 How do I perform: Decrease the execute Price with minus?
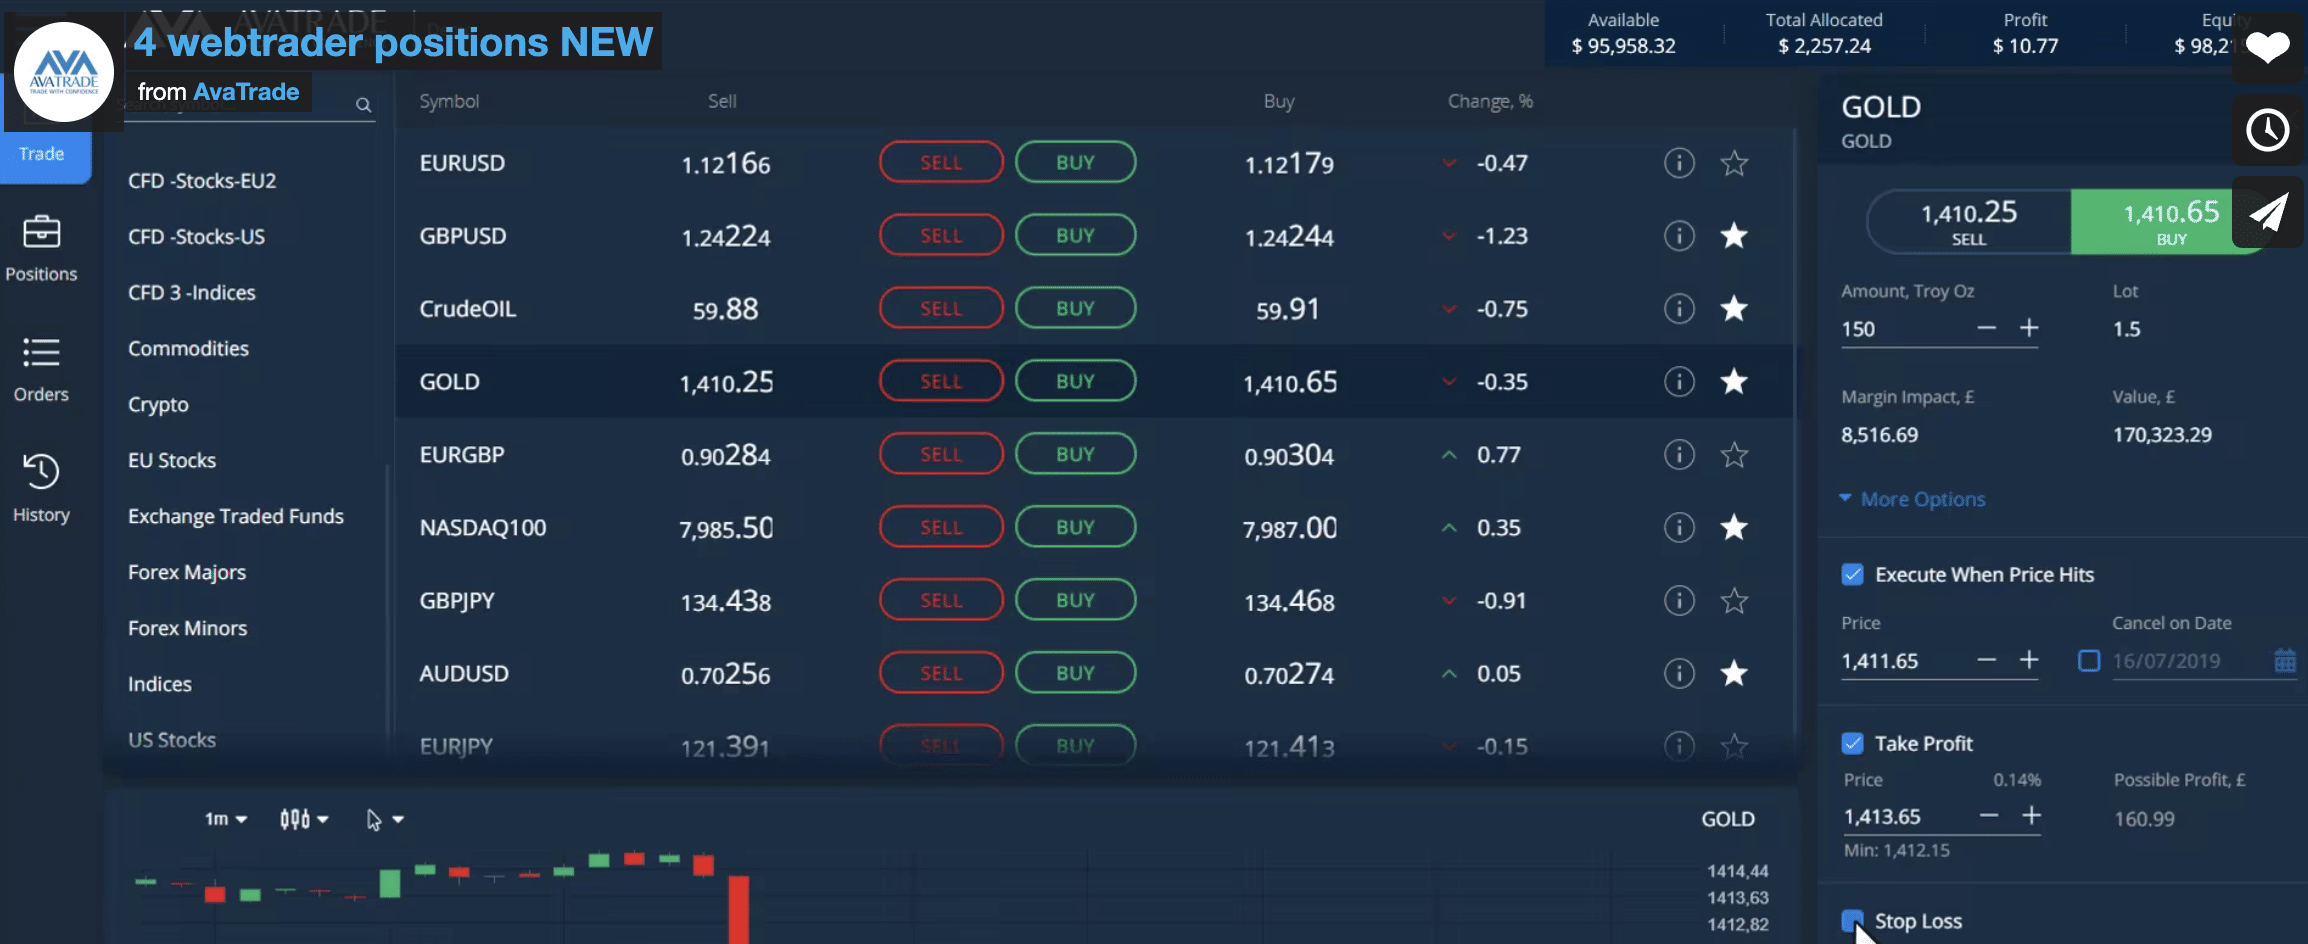pos(1987,661)
